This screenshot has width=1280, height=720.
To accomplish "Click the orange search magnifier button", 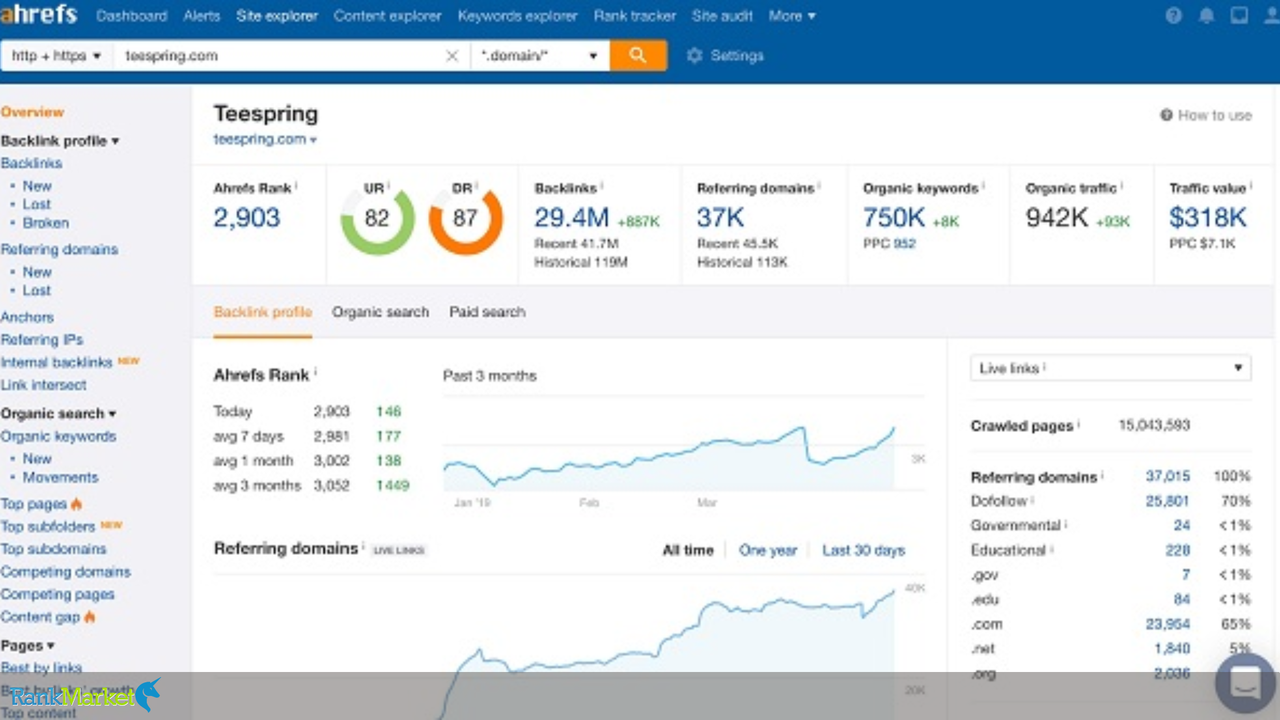I will (638, 56).
